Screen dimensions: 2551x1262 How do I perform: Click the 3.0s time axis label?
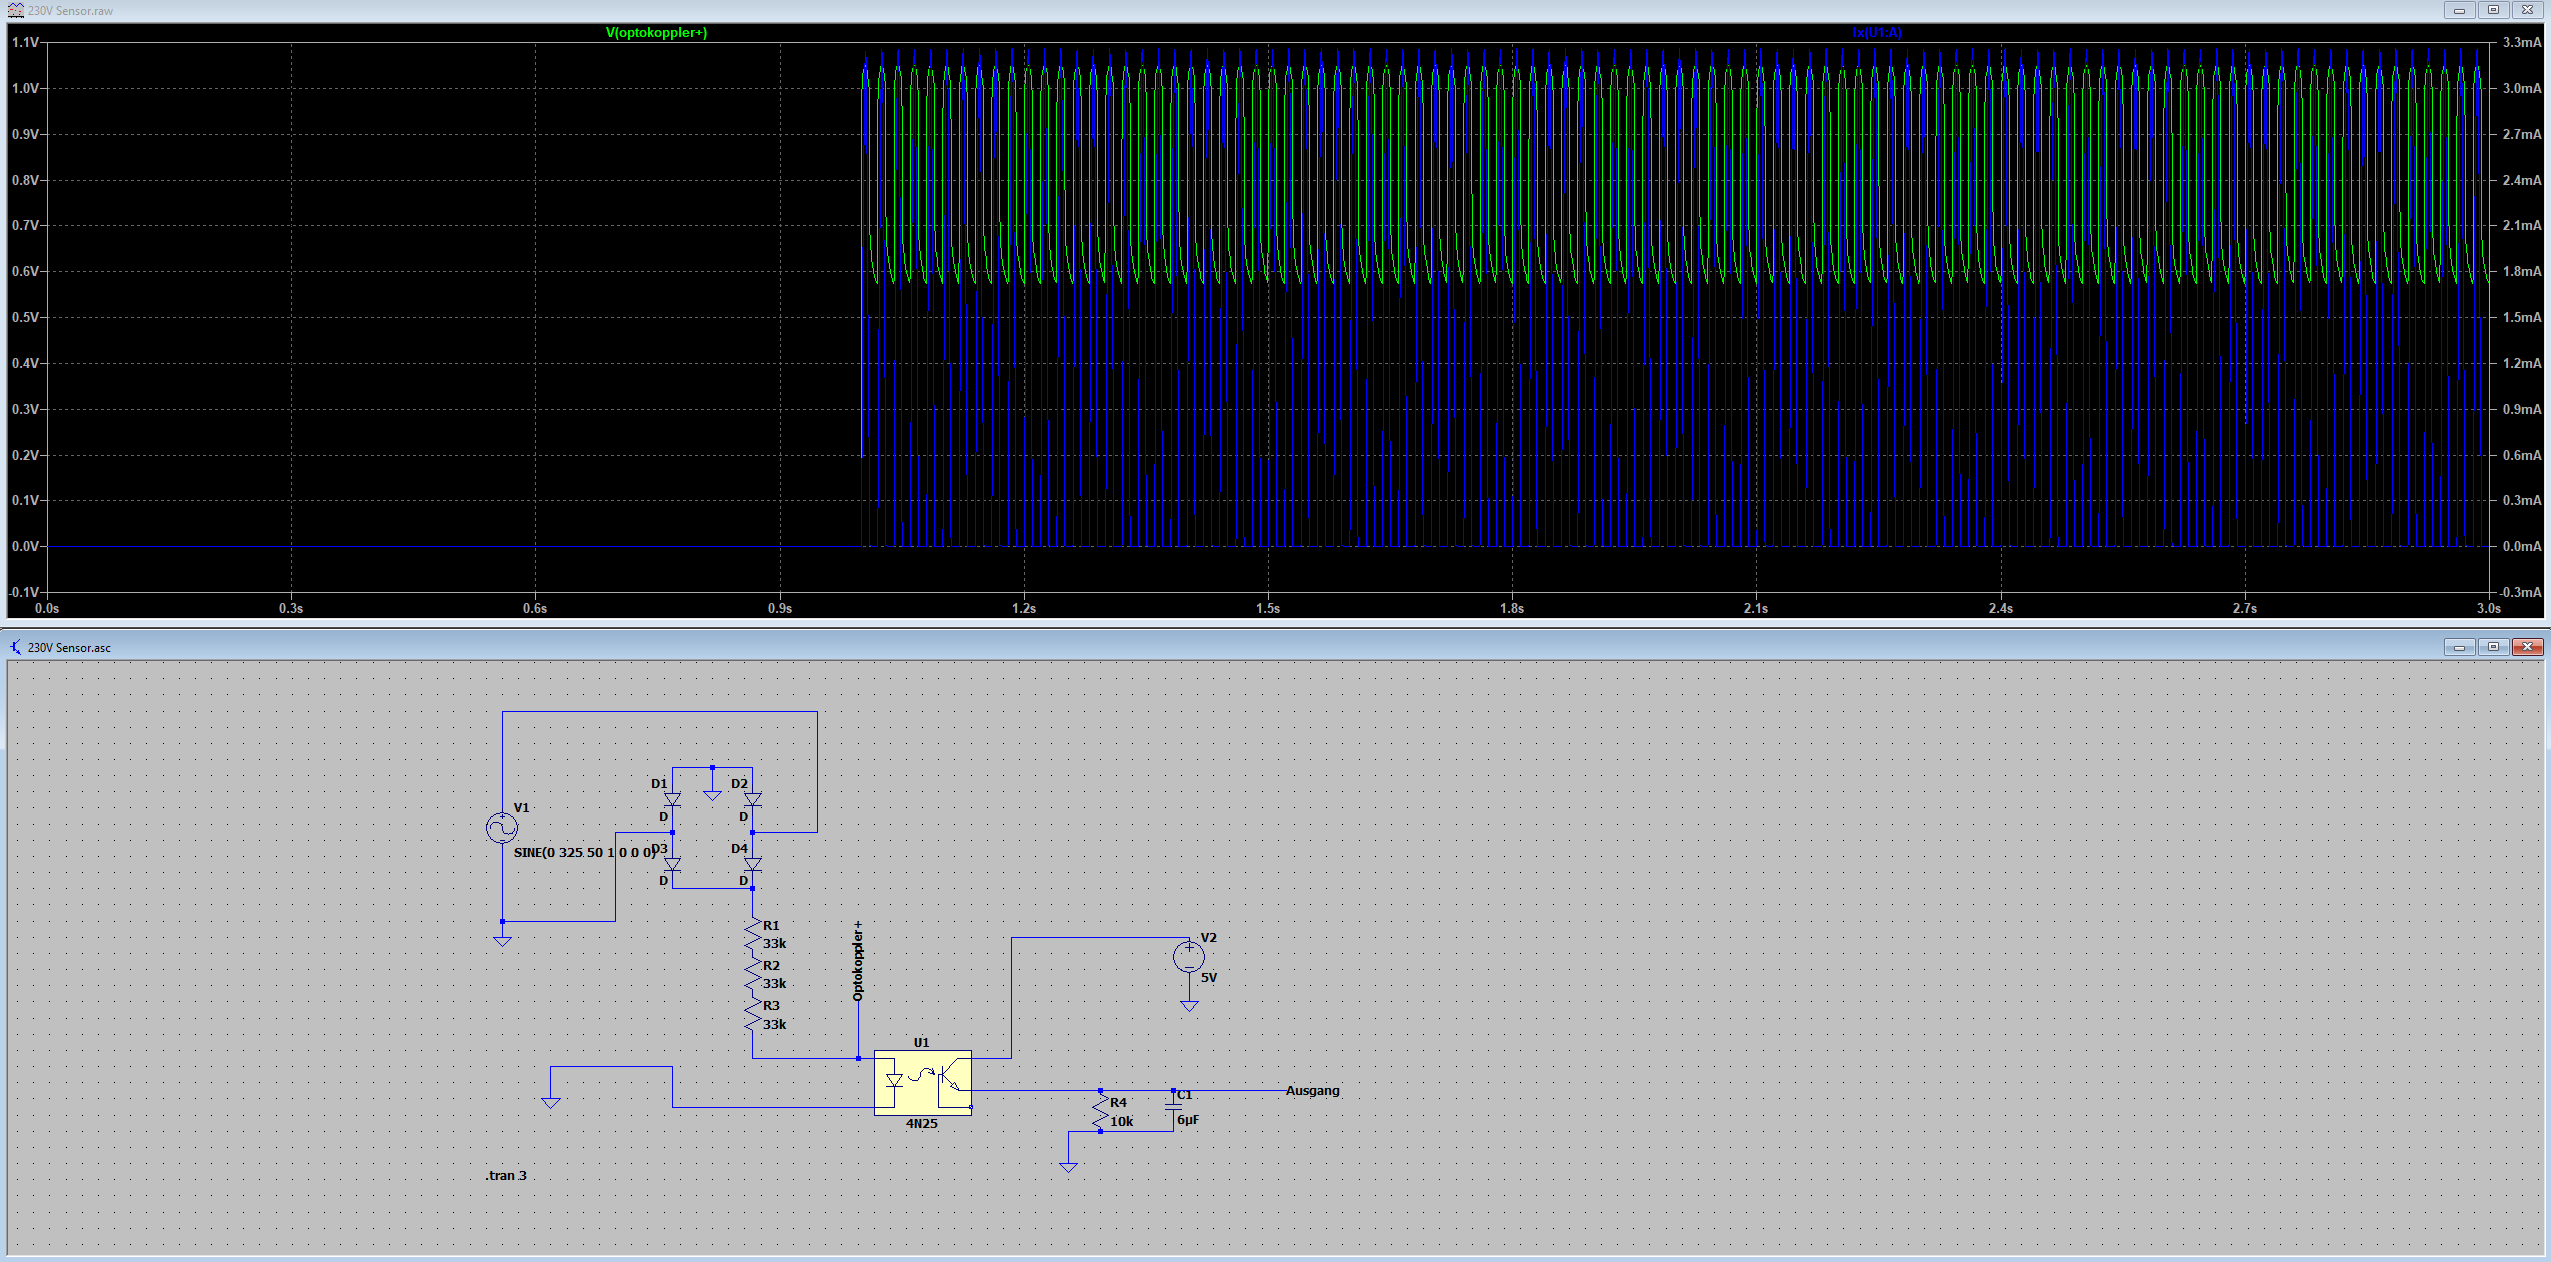[2489, 608]
